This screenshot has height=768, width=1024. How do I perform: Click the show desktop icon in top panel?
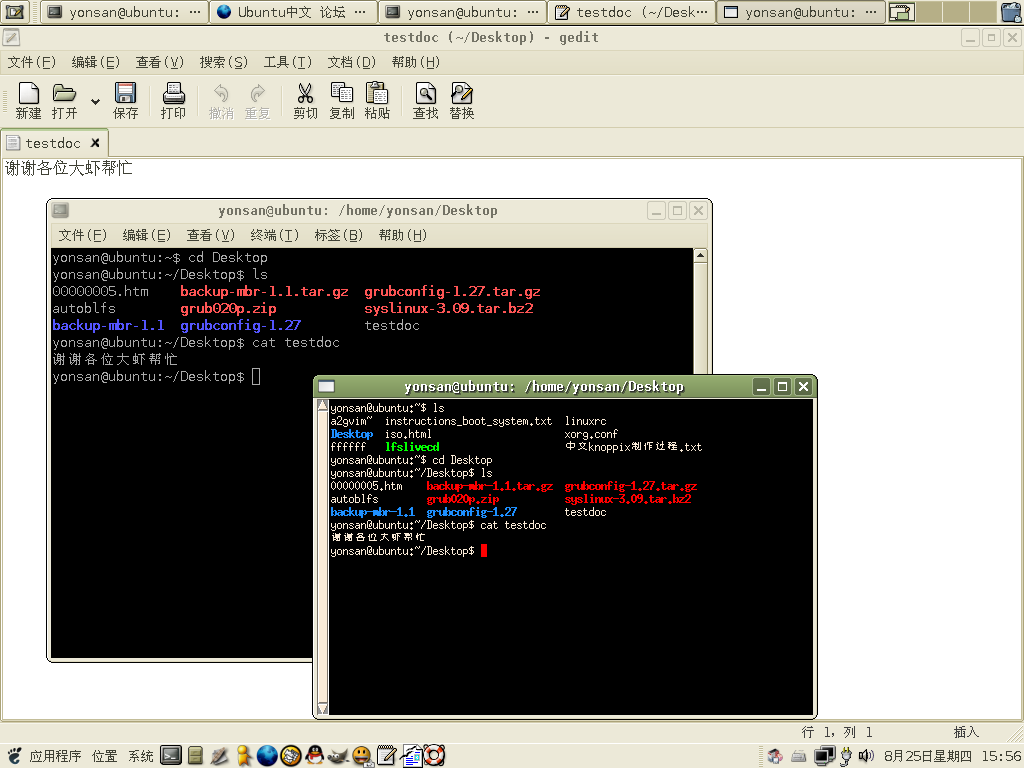click(14, 12)
